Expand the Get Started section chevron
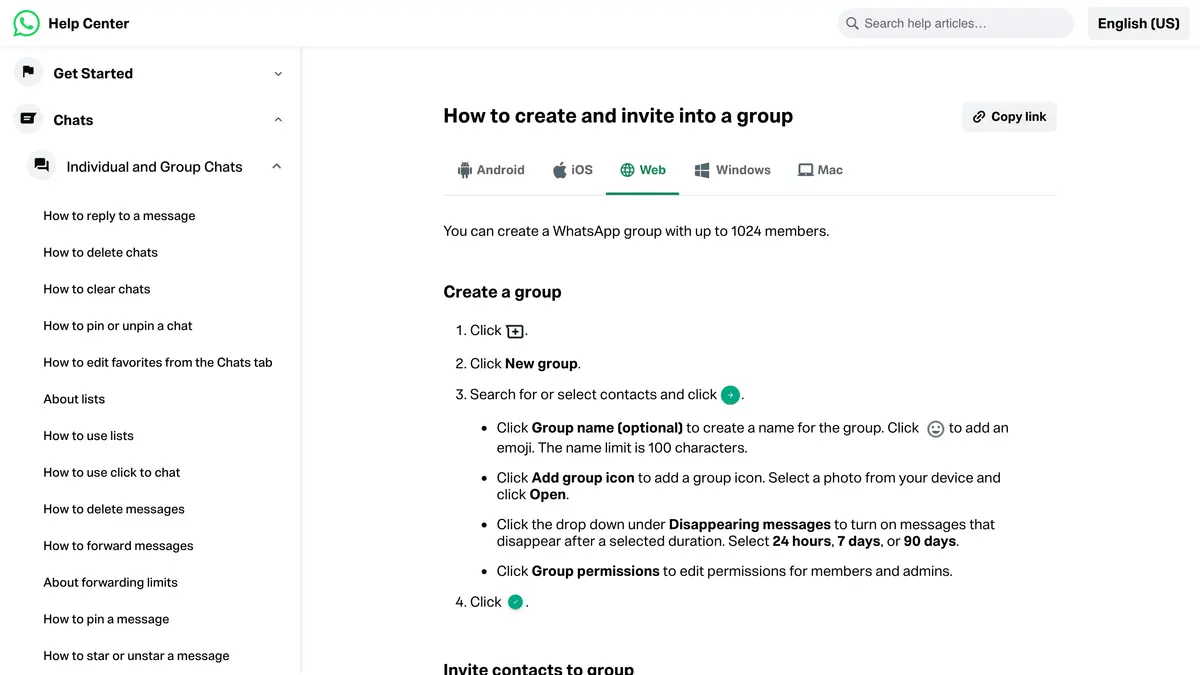 278,73
